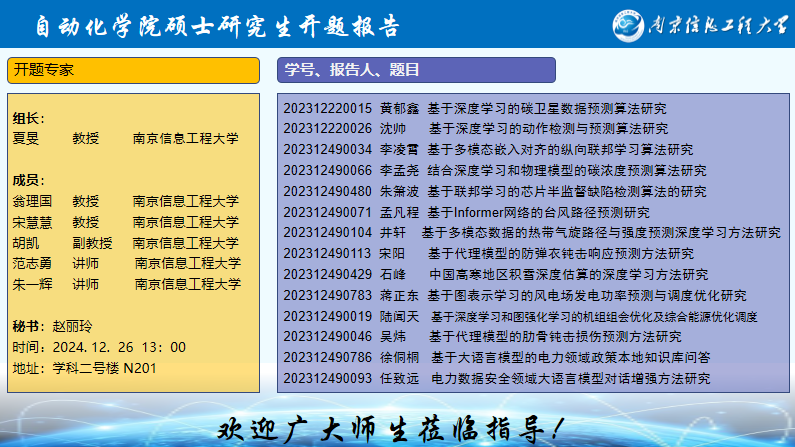This screenshot has width=795, height=447.
Task: Select row 202312220015 黄郁鑫 in the list
Action: 475,108
